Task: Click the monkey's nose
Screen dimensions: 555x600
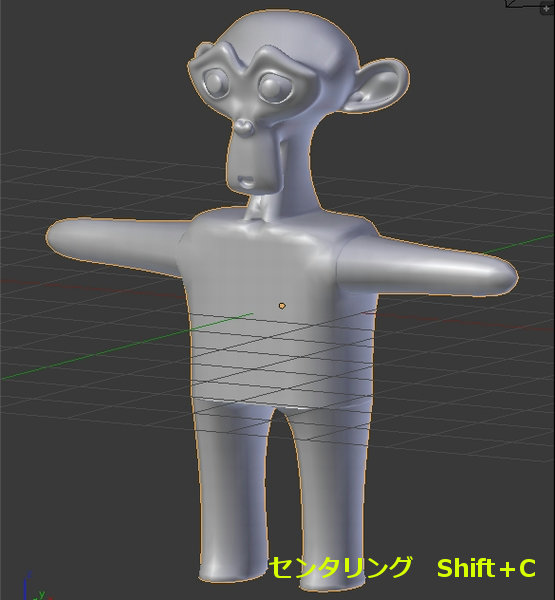Action: tap(244, 127)
